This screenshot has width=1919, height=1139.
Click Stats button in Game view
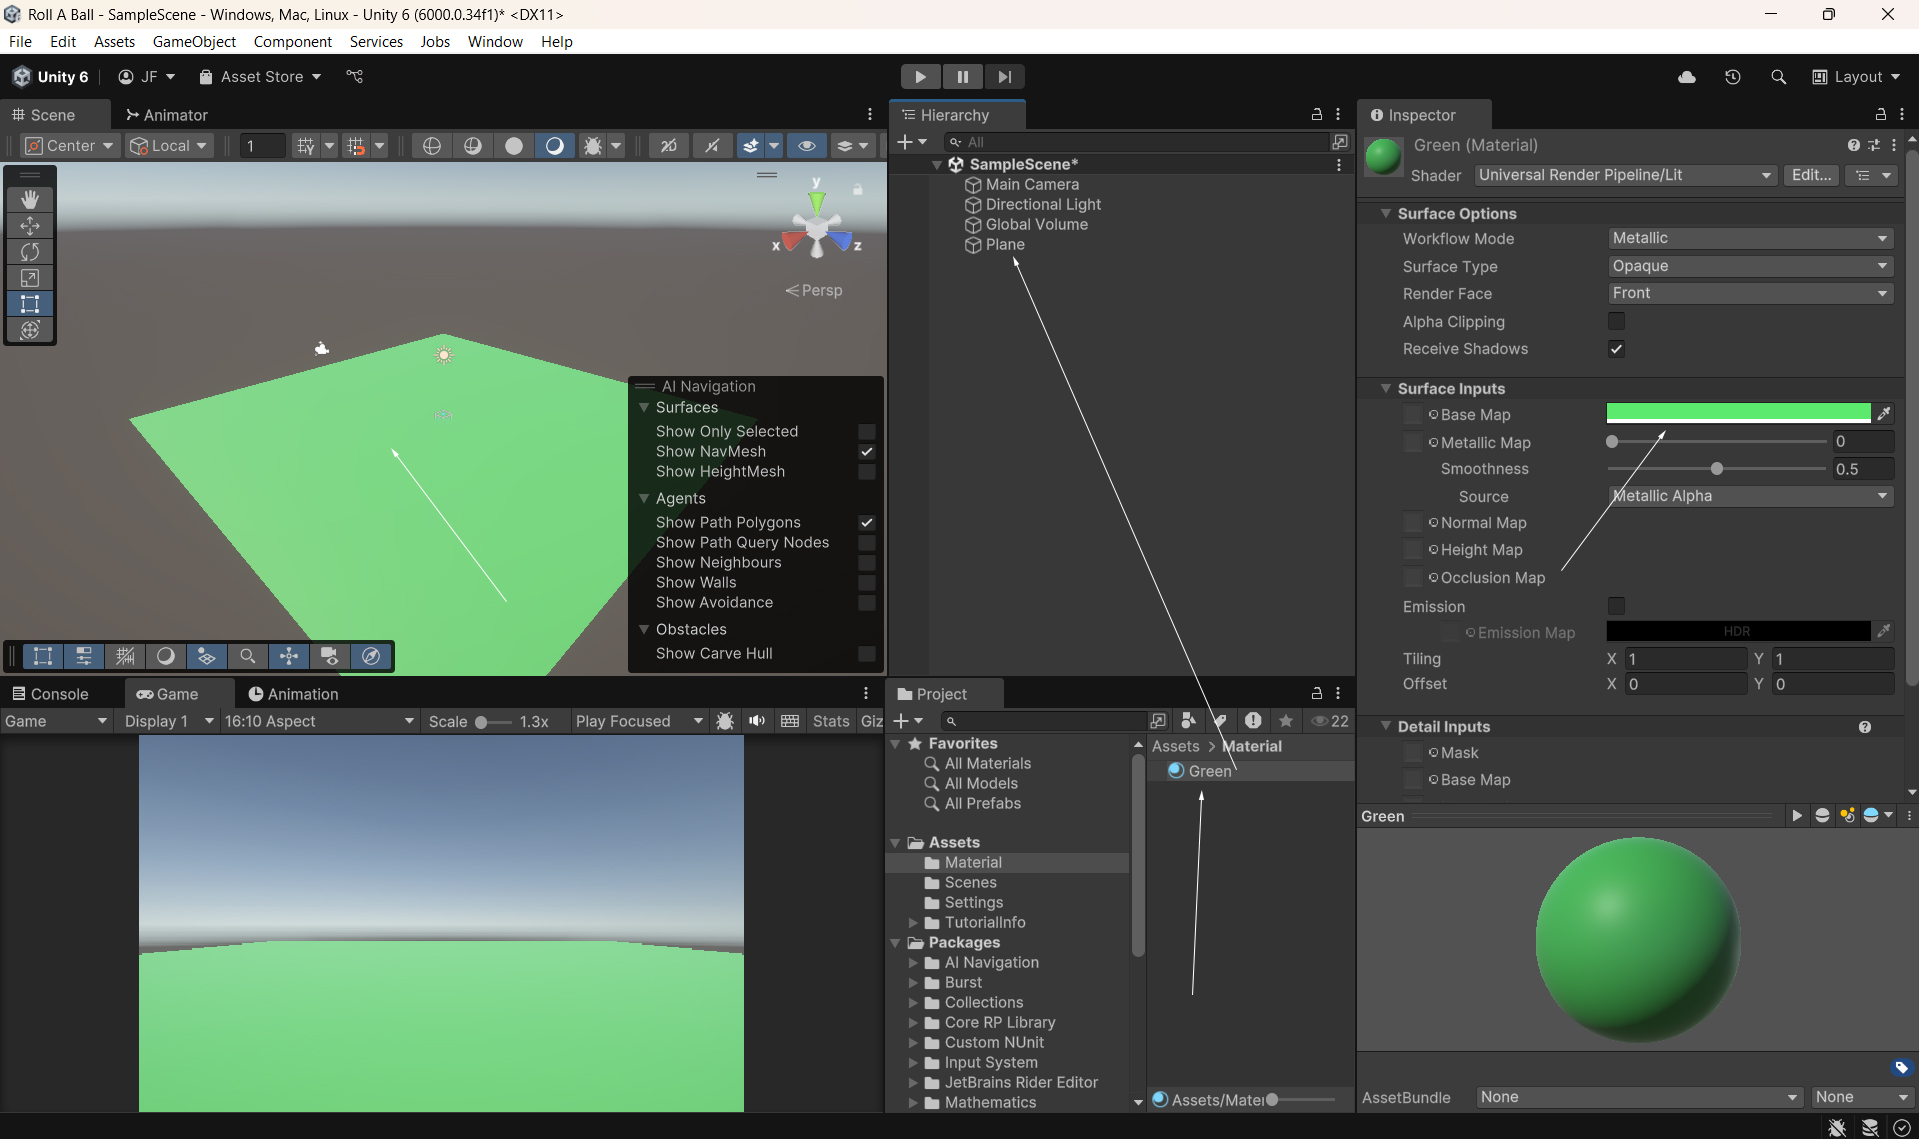tap(830, 721)
